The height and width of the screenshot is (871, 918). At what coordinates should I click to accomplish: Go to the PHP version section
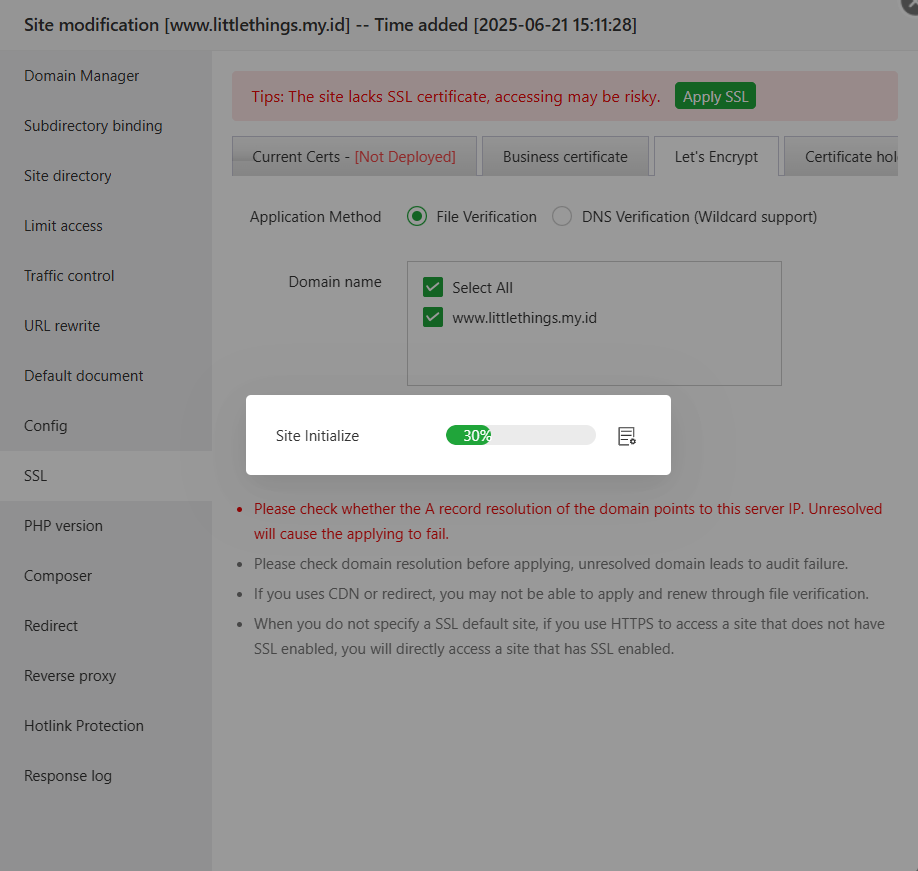tap(62, 525)
